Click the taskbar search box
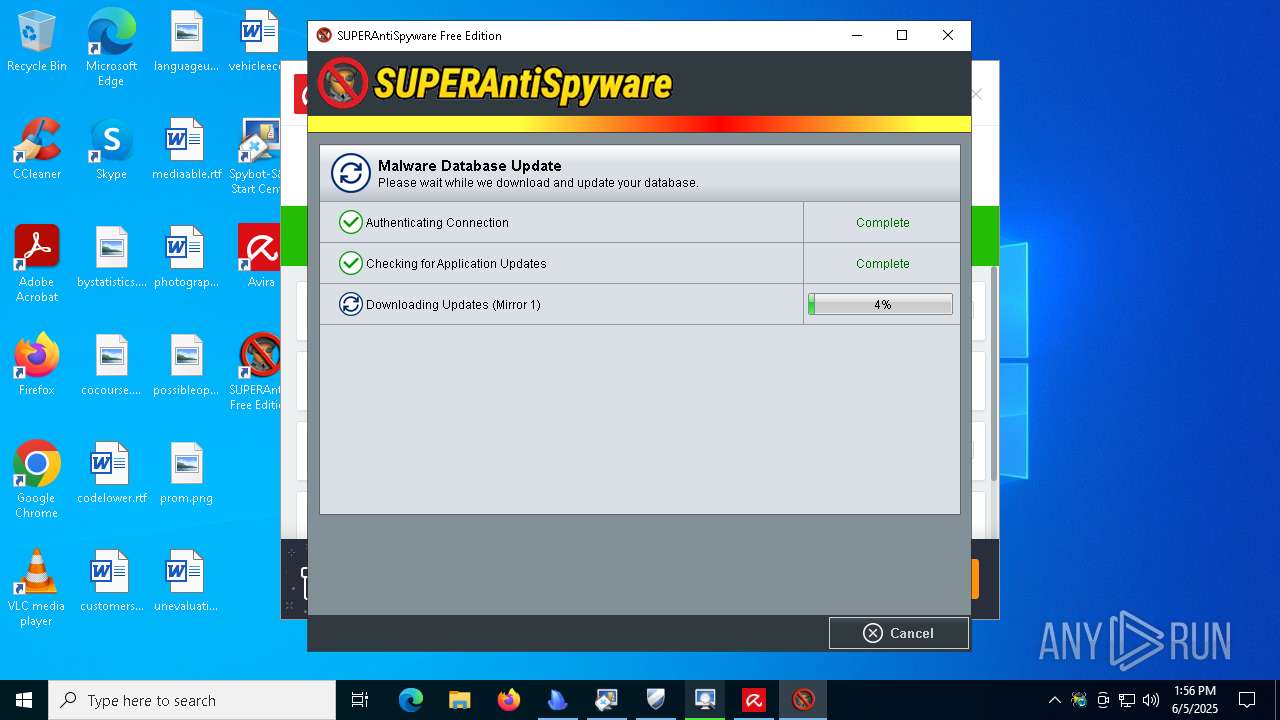Viewport: 1280px width, 720px height. 192,700
